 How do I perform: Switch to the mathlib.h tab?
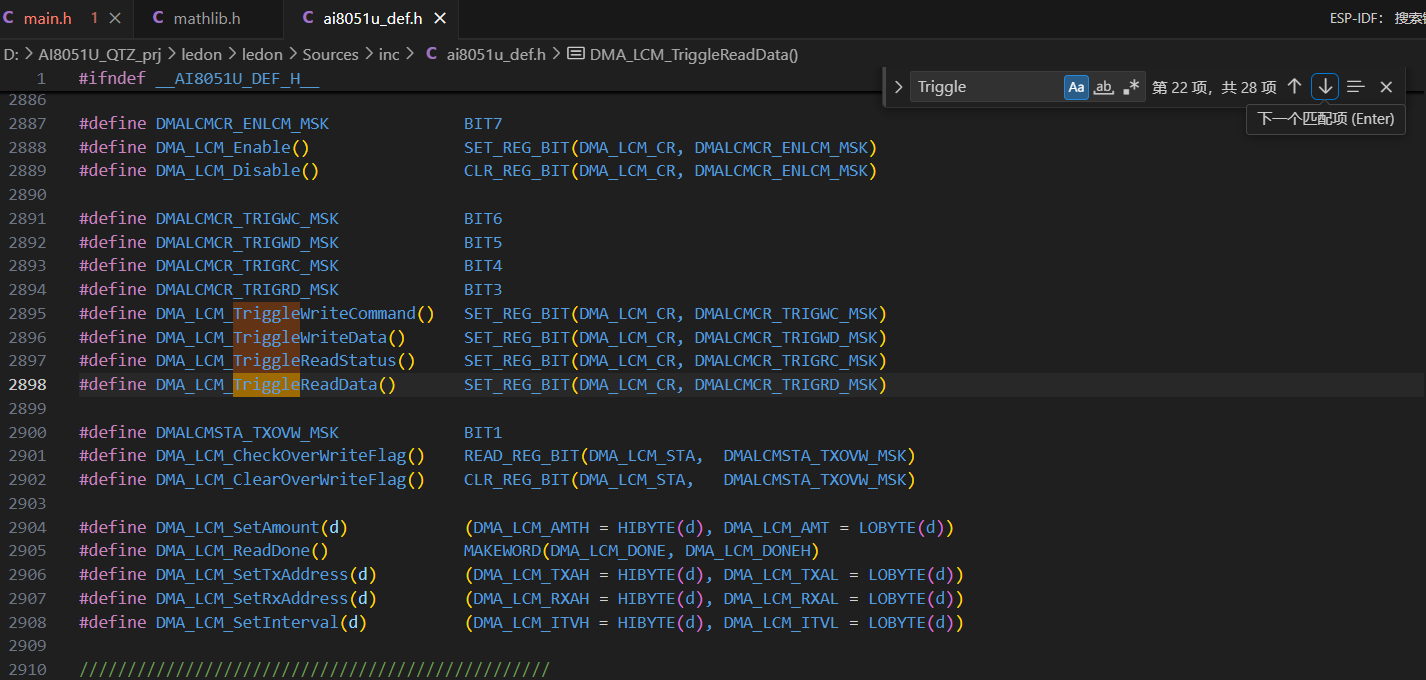[x=206, y=18]
